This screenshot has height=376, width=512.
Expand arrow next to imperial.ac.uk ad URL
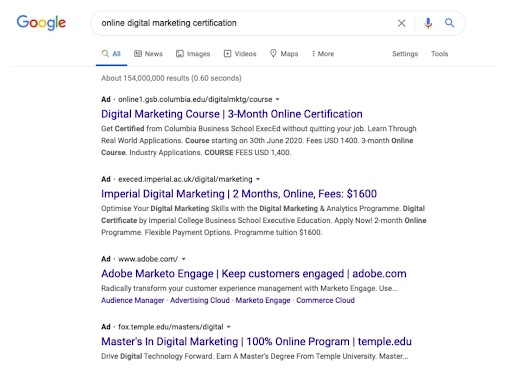(258, 179)
